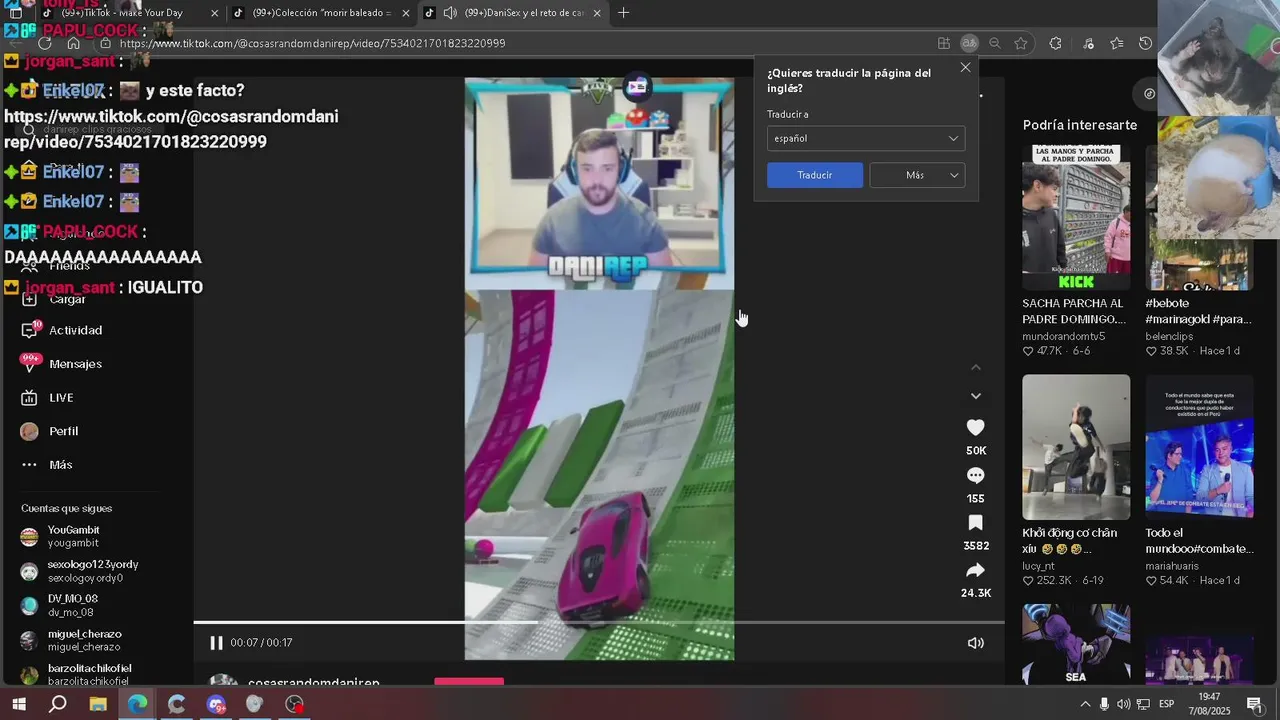Open File Explorer from the taskbar

pyautogui.click(x=98, y=704)
